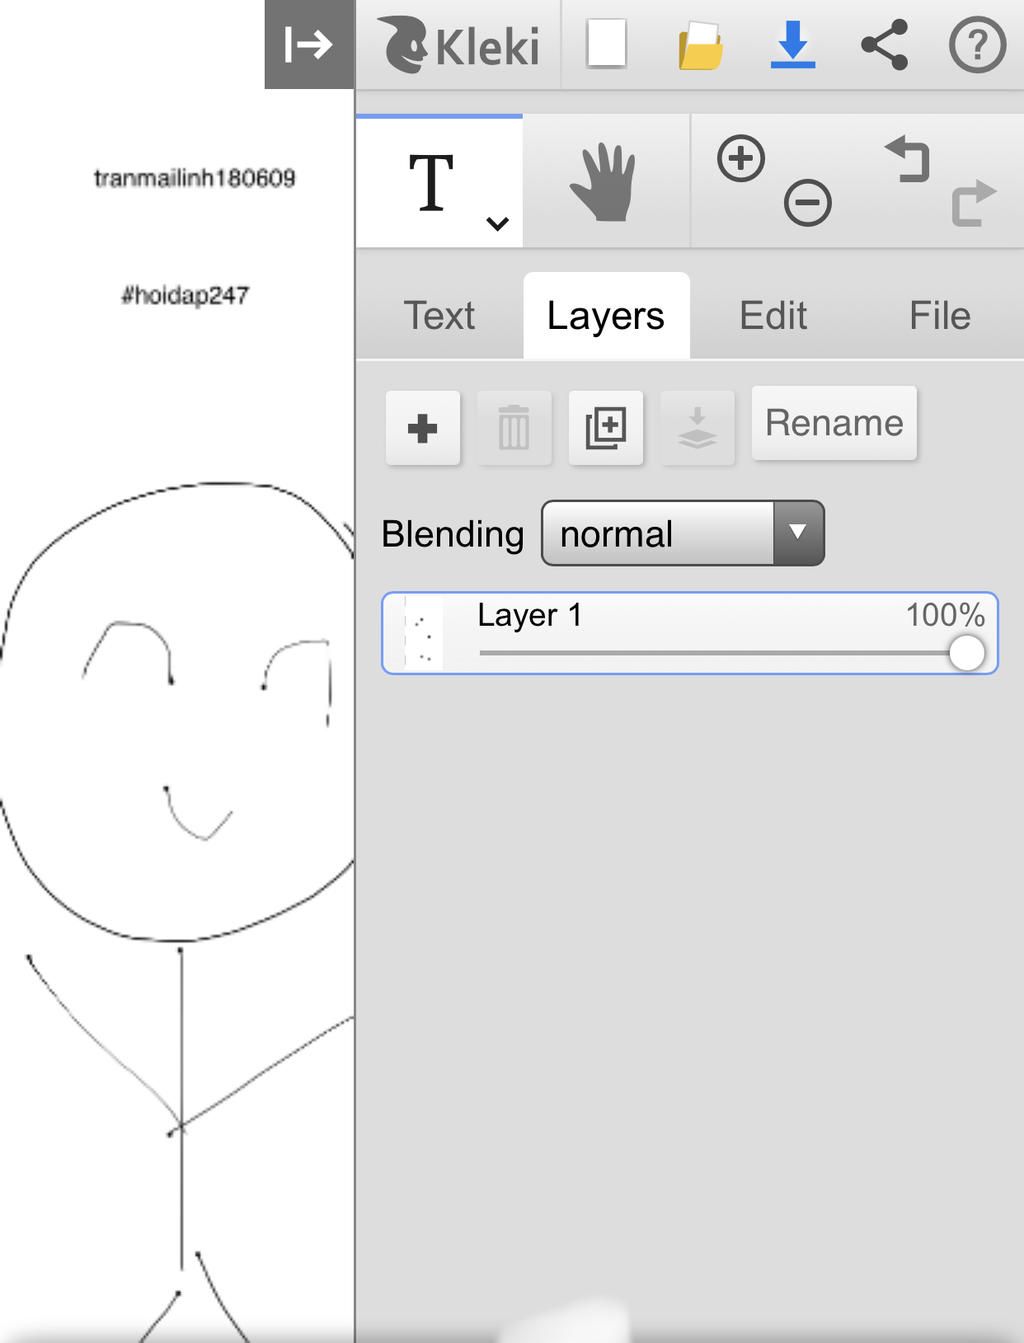Screen dimensions: 1024x1343
Task: Switch to the Layers tab
Action: [x=606, y=316]
